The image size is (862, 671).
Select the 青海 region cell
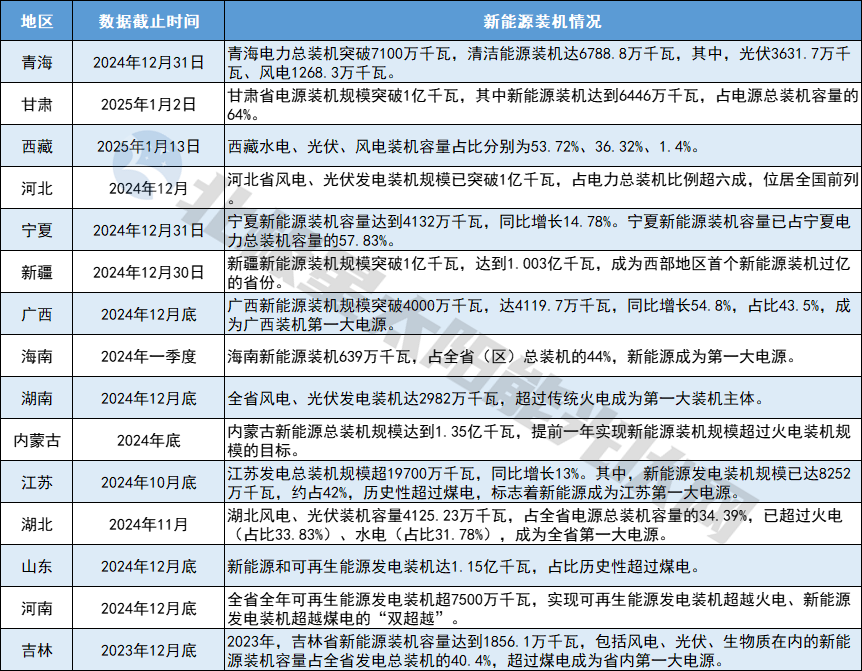(37, 62)
